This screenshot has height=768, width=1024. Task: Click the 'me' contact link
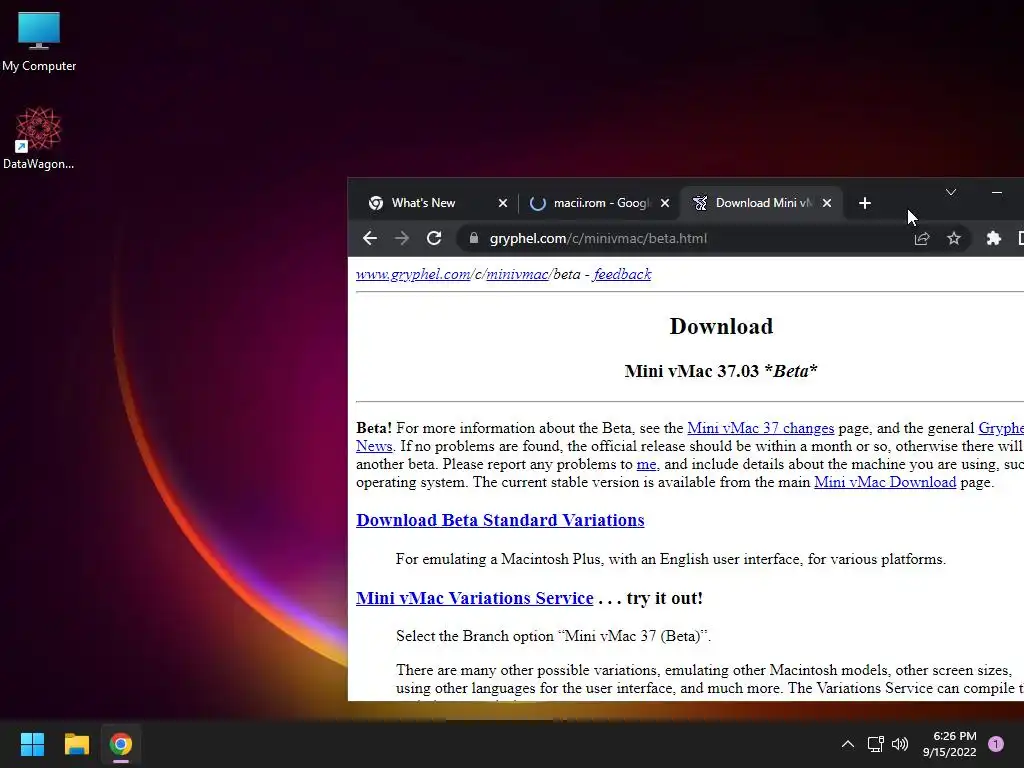pyautogui.click(x=647, y=464)
